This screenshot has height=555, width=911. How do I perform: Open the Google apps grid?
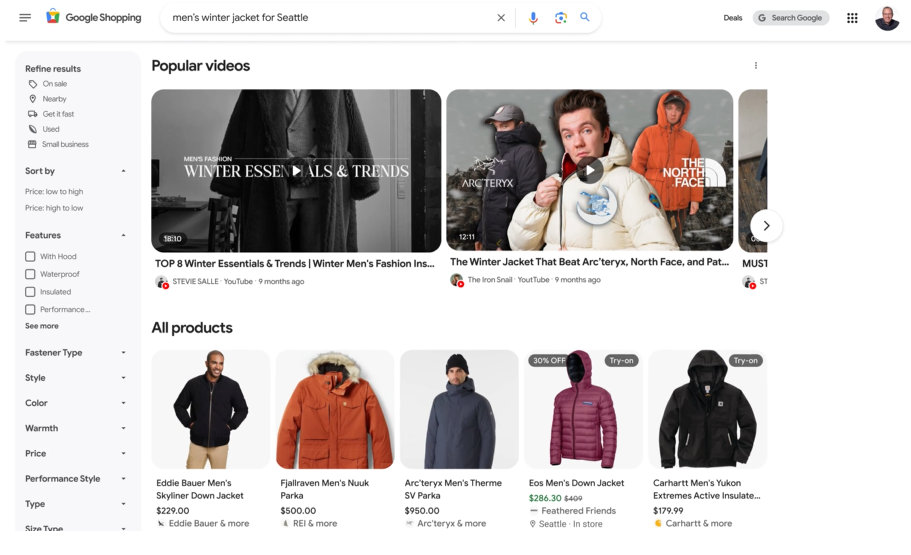852,18
